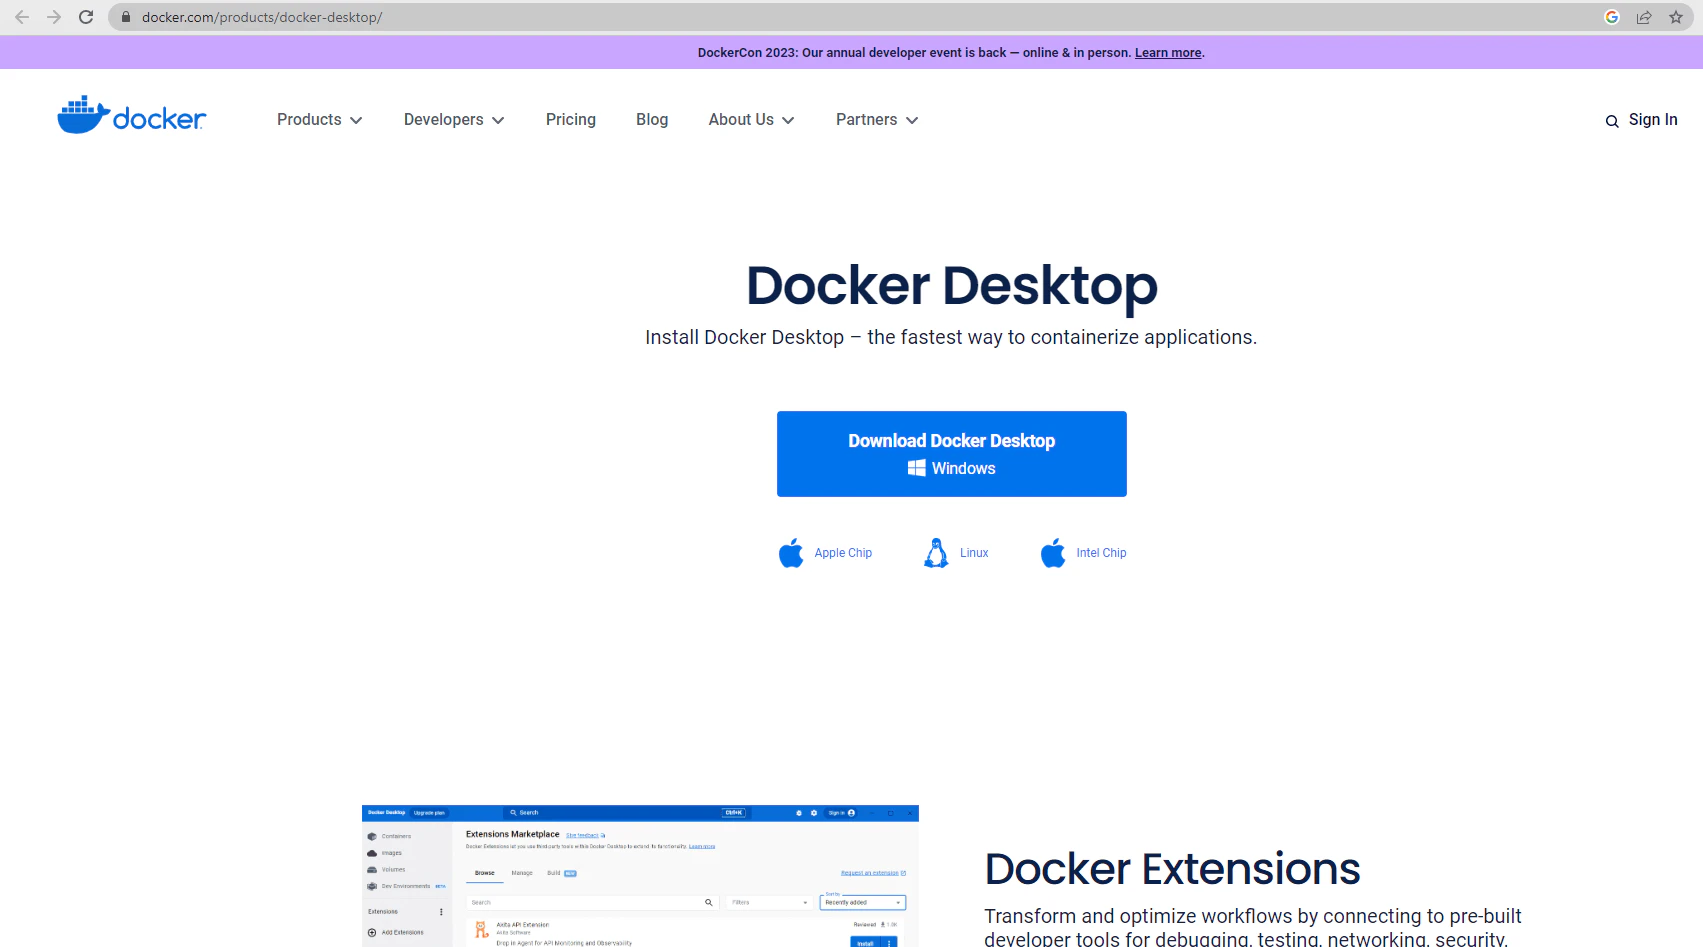1703x947 pixels.
Task: Expand the Products dropdown
Action: [318, 119]
